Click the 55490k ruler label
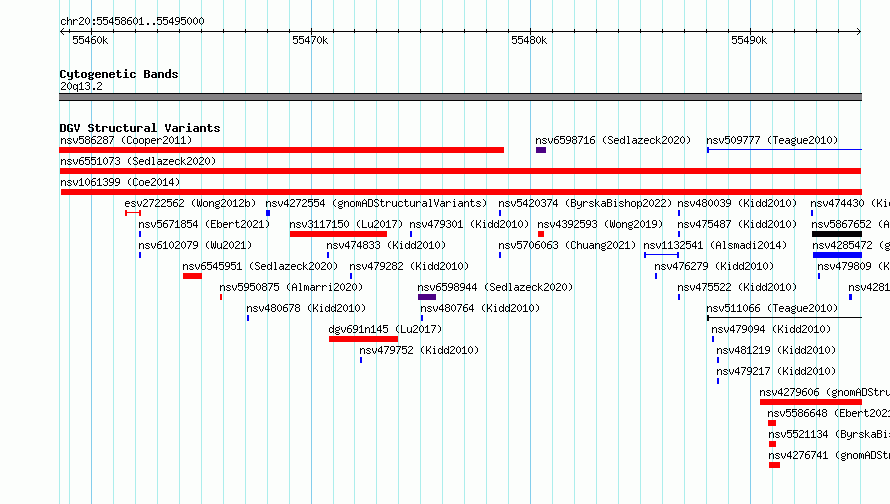This screenshot has height=504, width=890. point(749,40)
